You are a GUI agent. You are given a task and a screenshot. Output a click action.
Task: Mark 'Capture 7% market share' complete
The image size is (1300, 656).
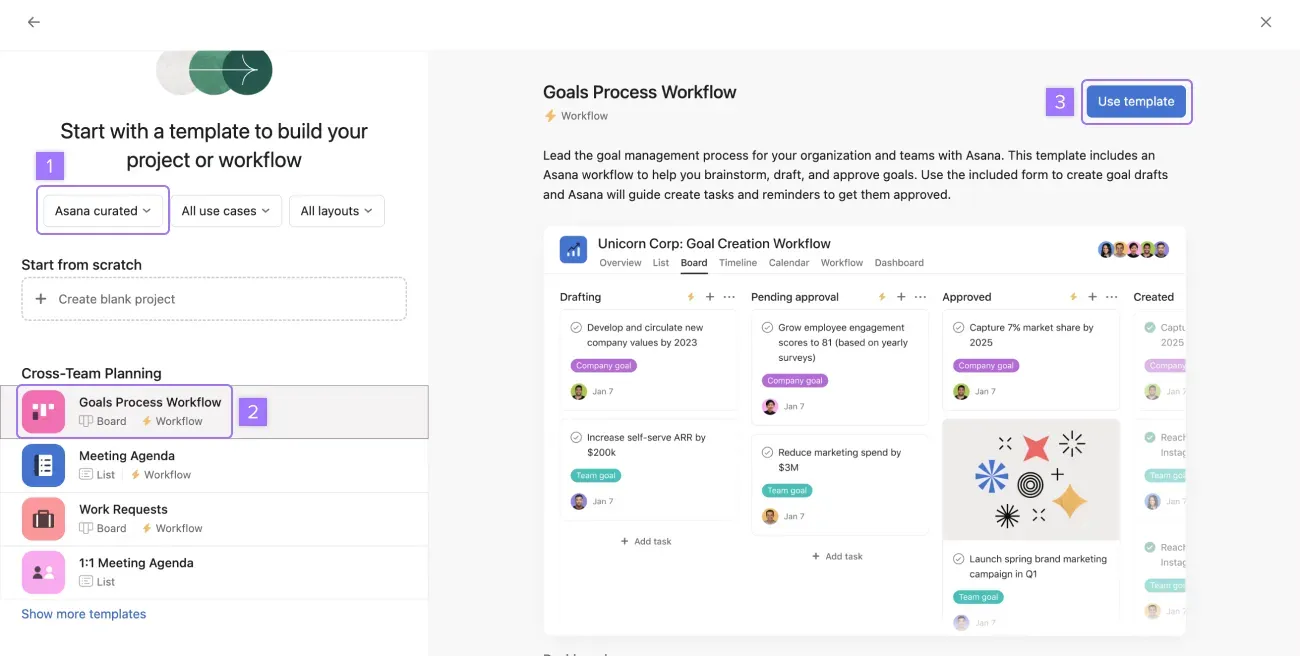(959, 327)
